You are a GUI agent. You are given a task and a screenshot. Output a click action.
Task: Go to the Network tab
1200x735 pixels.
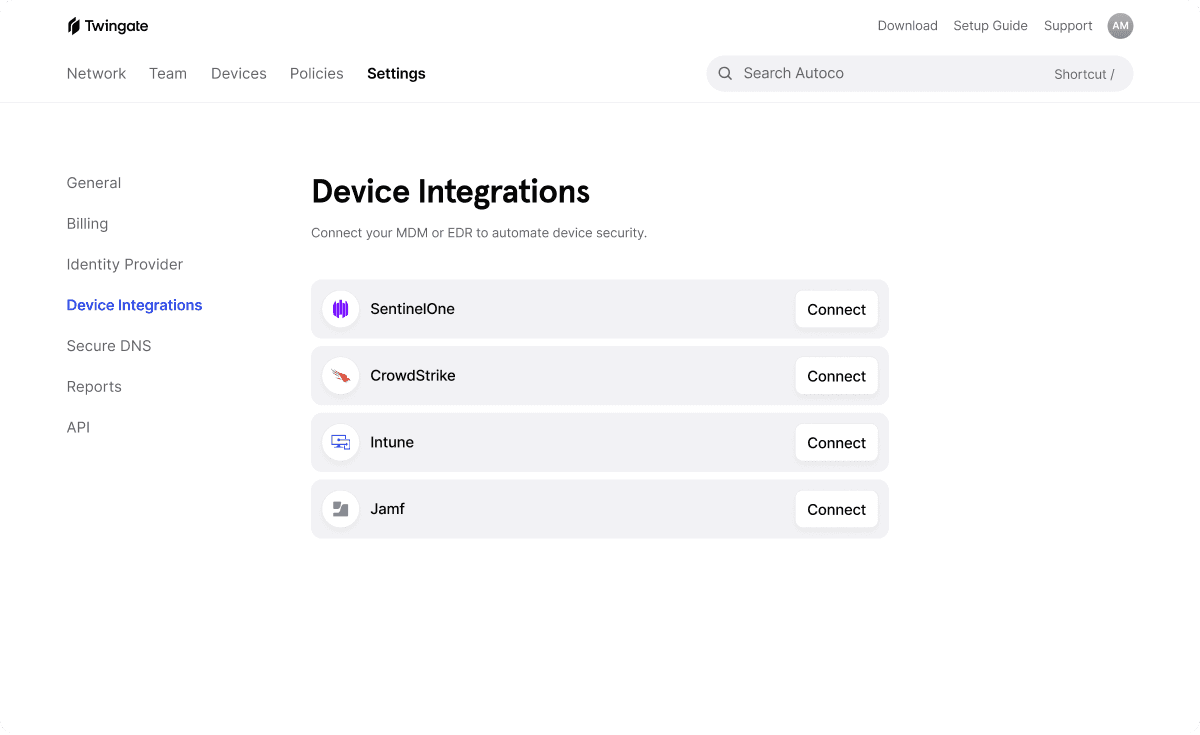click(x=96, y=73)
